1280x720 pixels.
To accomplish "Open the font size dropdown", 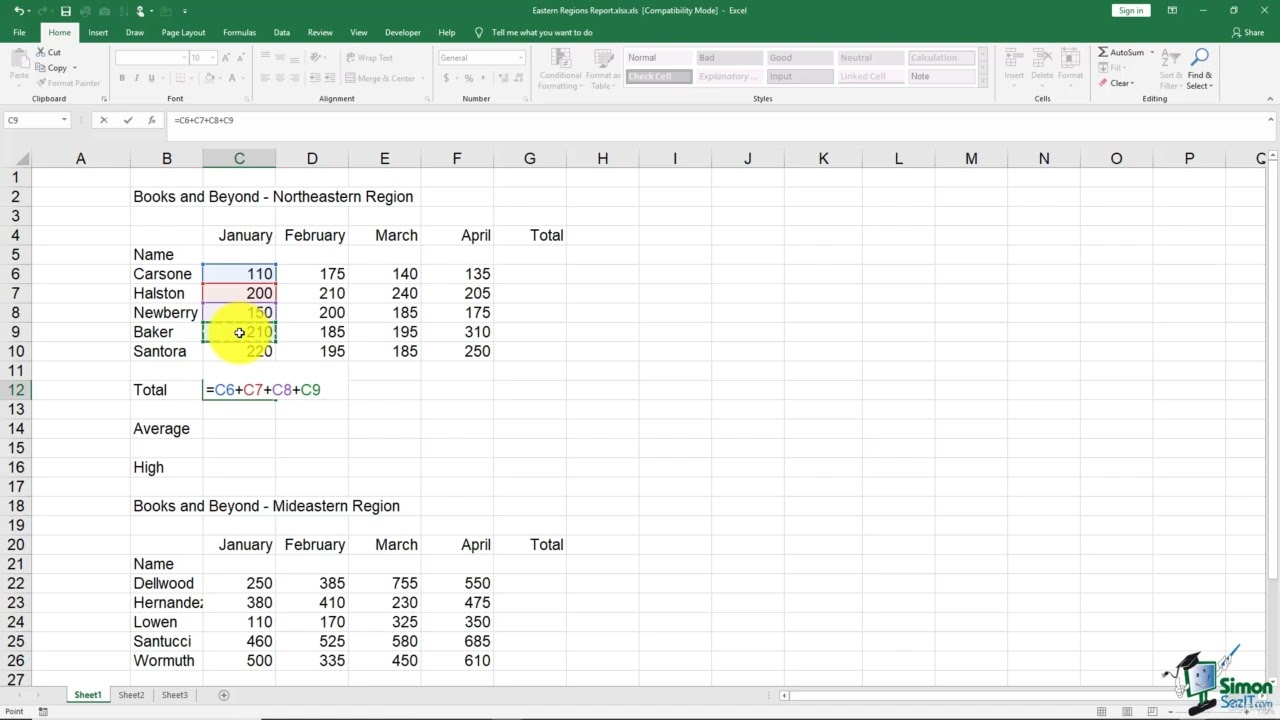I will 212,58.
